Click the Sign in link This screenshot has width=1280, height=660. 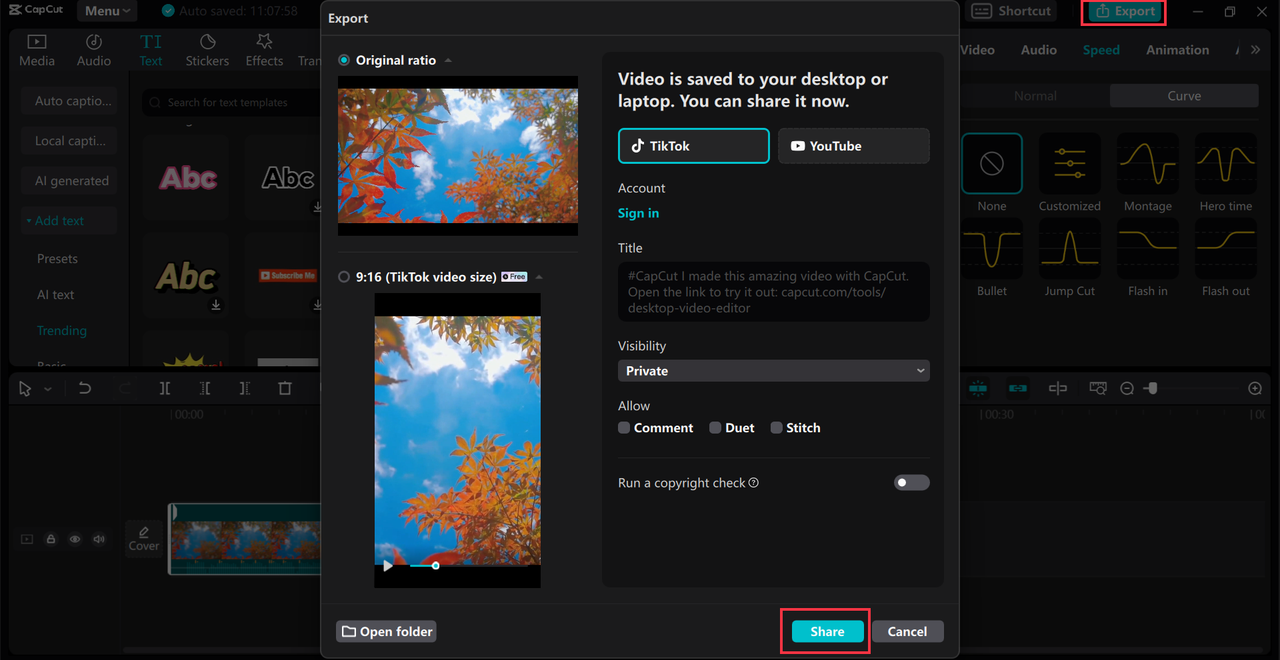[x=638, y=213]
